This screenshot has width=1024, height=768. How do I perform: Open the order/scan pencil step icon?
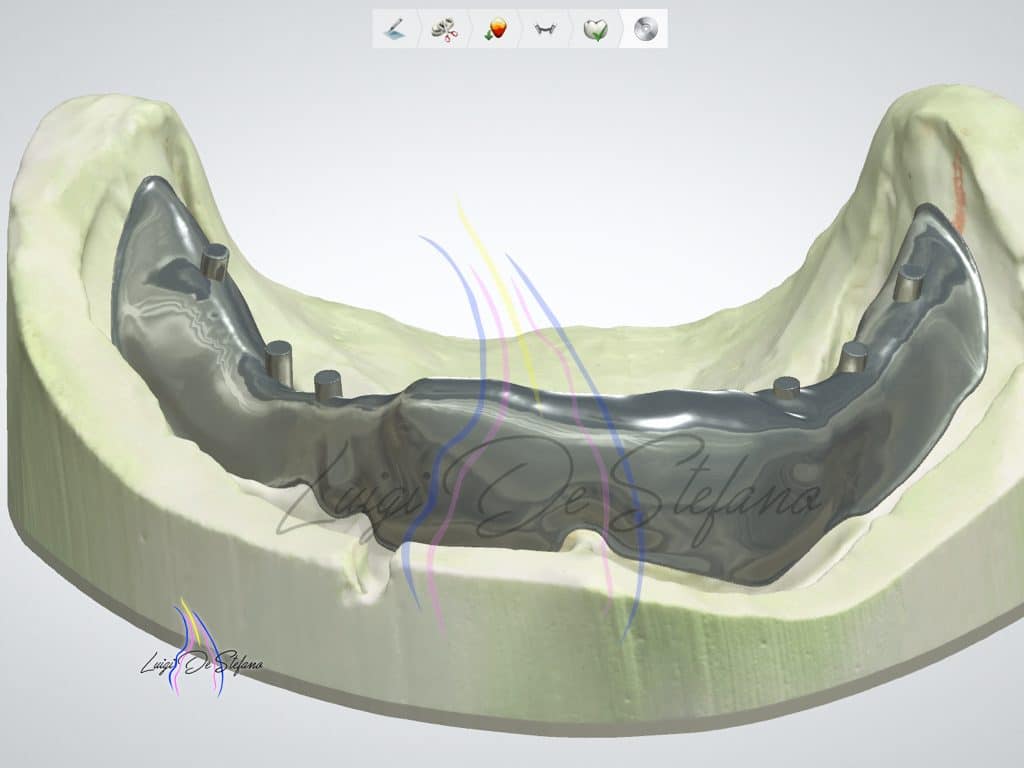click(x=393, y=29)
